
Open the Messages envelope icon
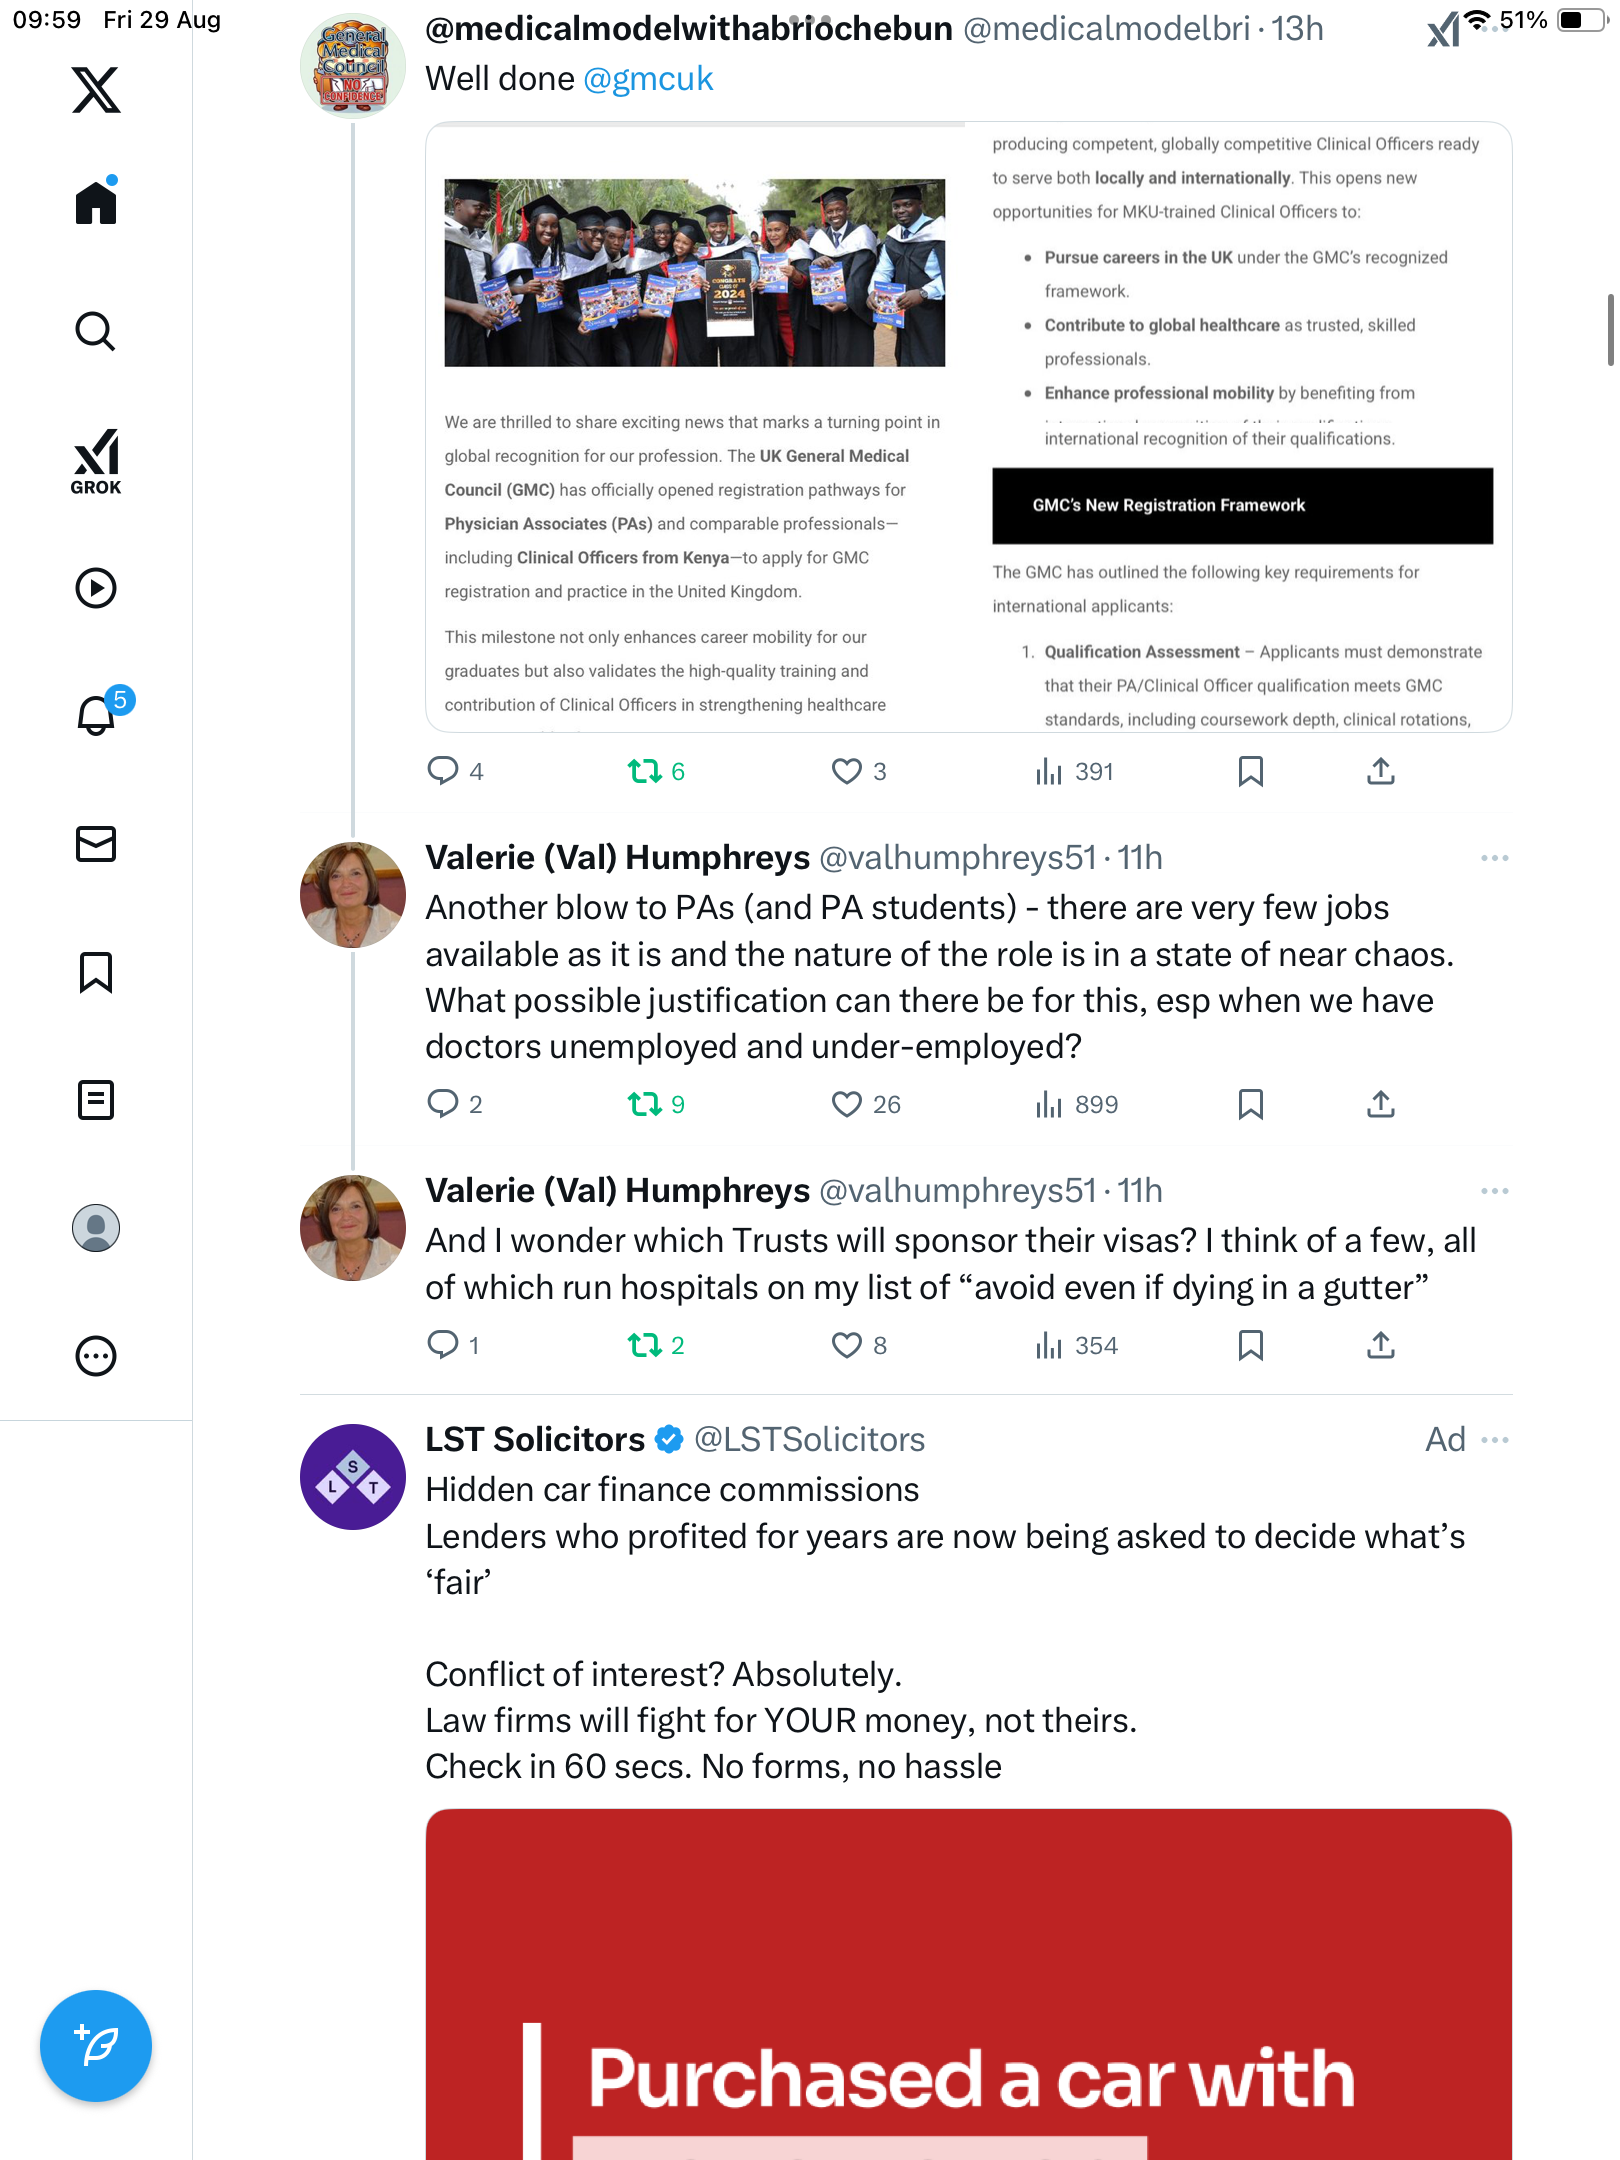tap(96, 844)
